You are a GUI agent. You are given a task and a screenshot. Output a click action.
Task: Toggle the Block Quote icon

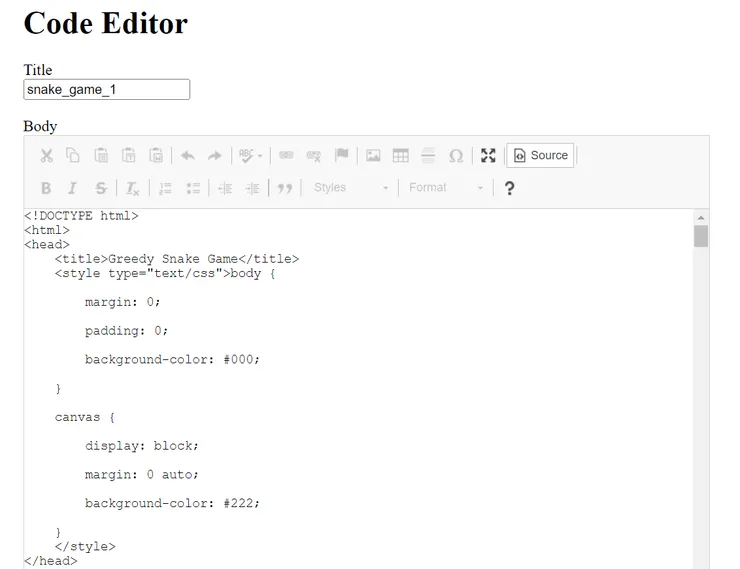[x=285, y=188]
